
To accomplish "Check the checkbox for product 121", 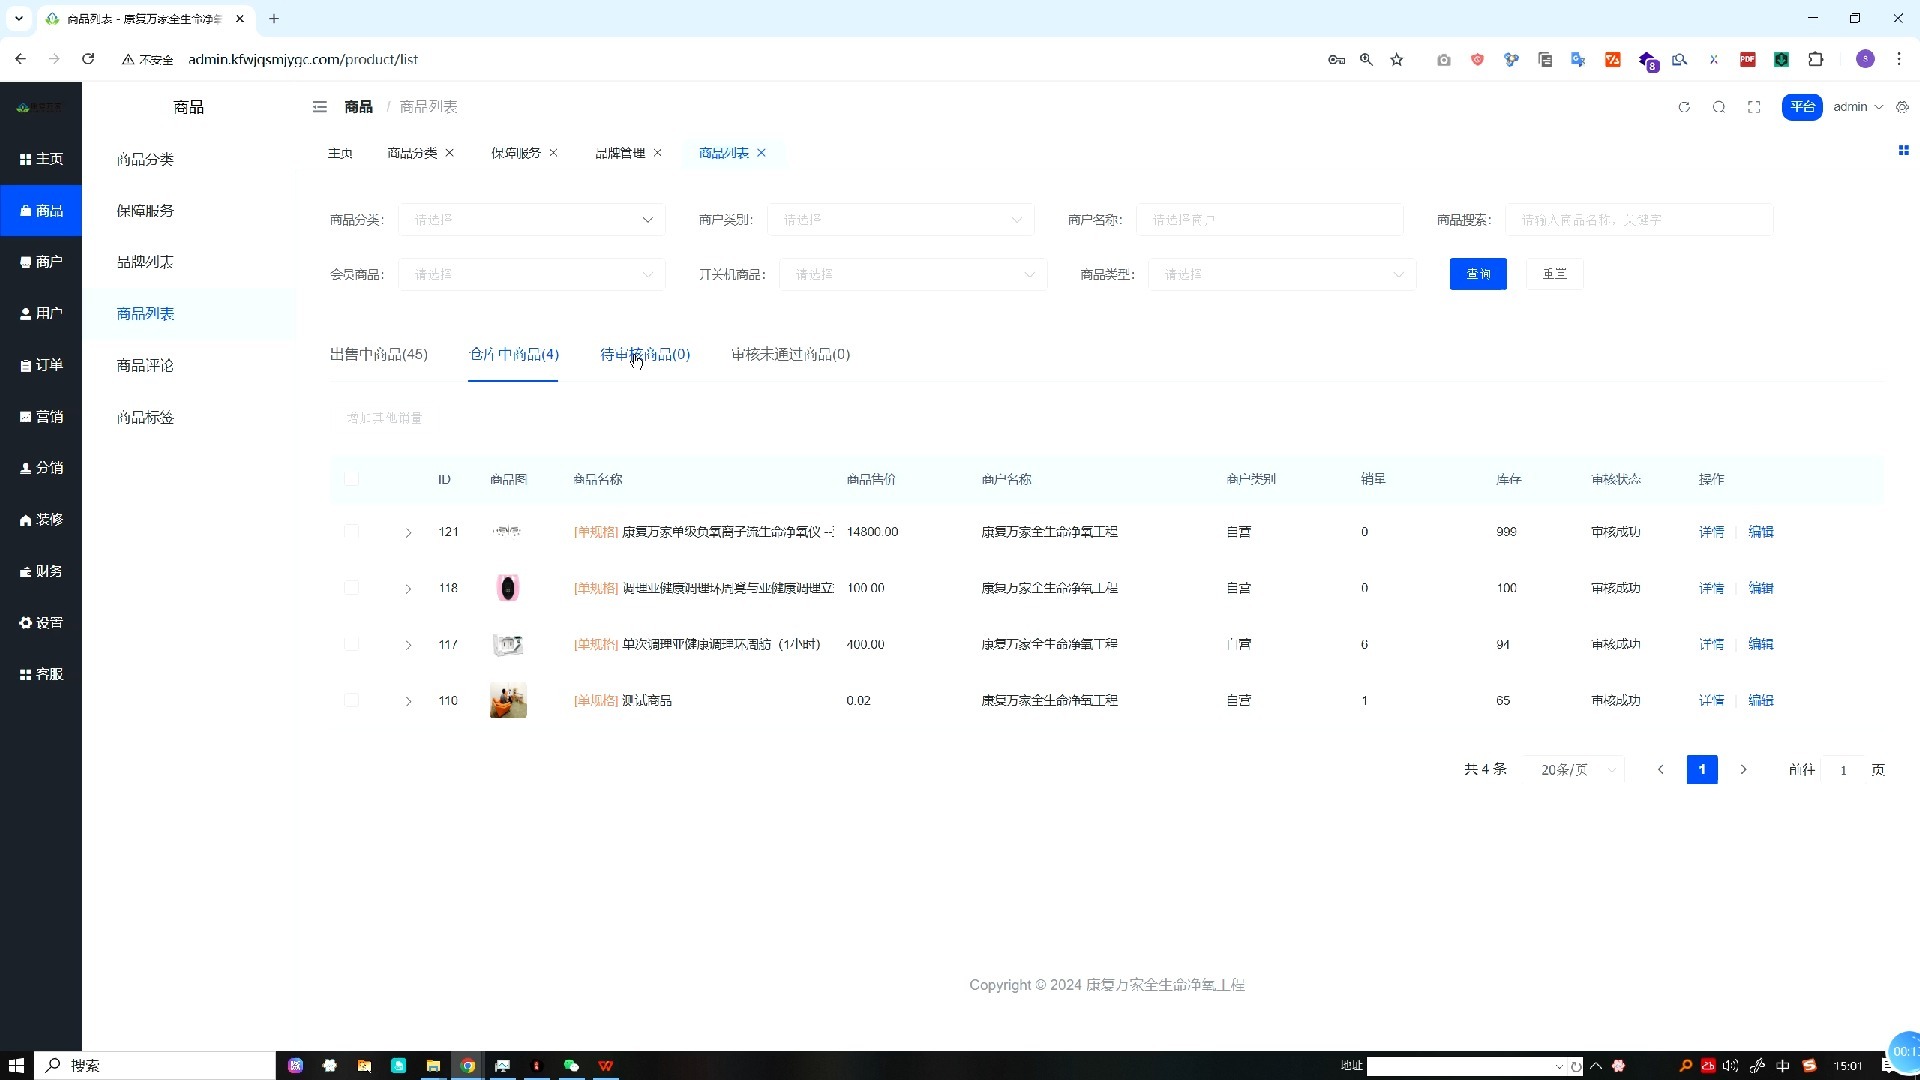I will point(351,532).
